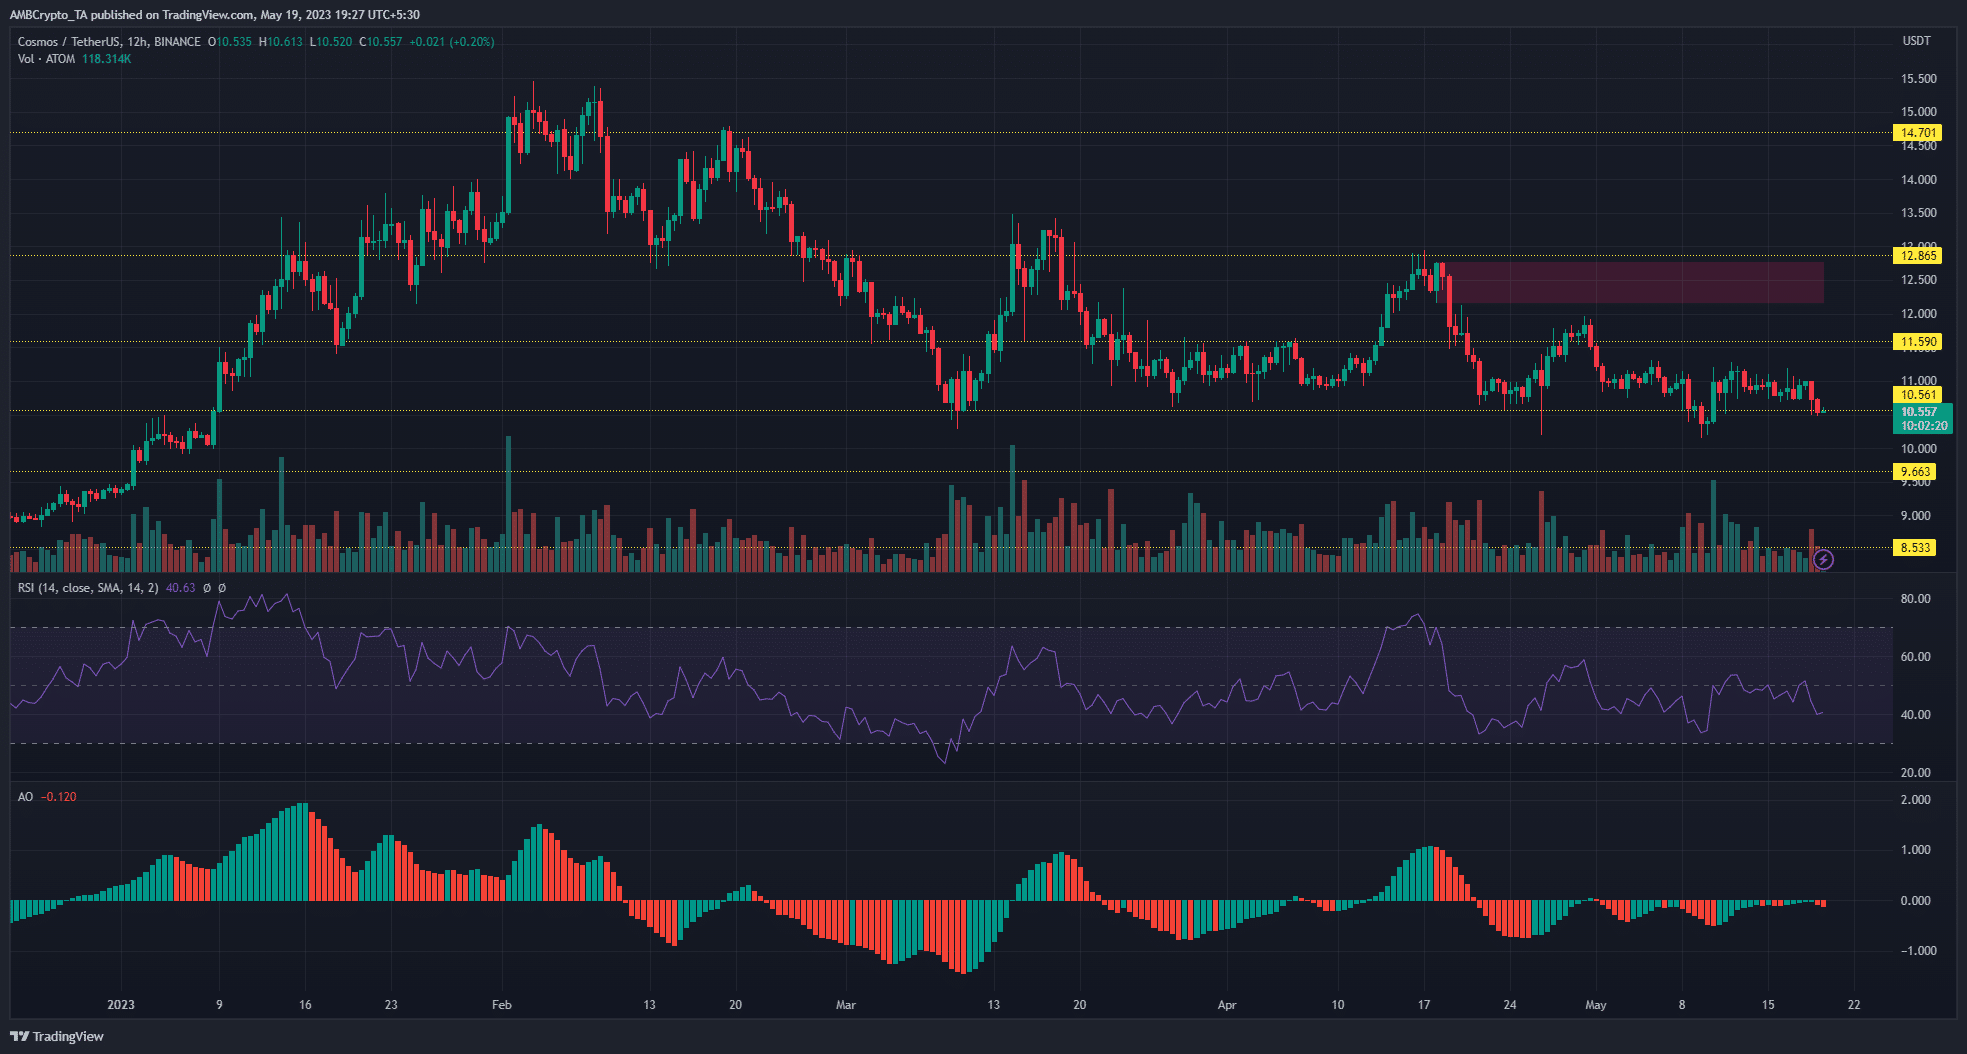
Task: Click the Mar label on time axis
Action: [846, 1005]
